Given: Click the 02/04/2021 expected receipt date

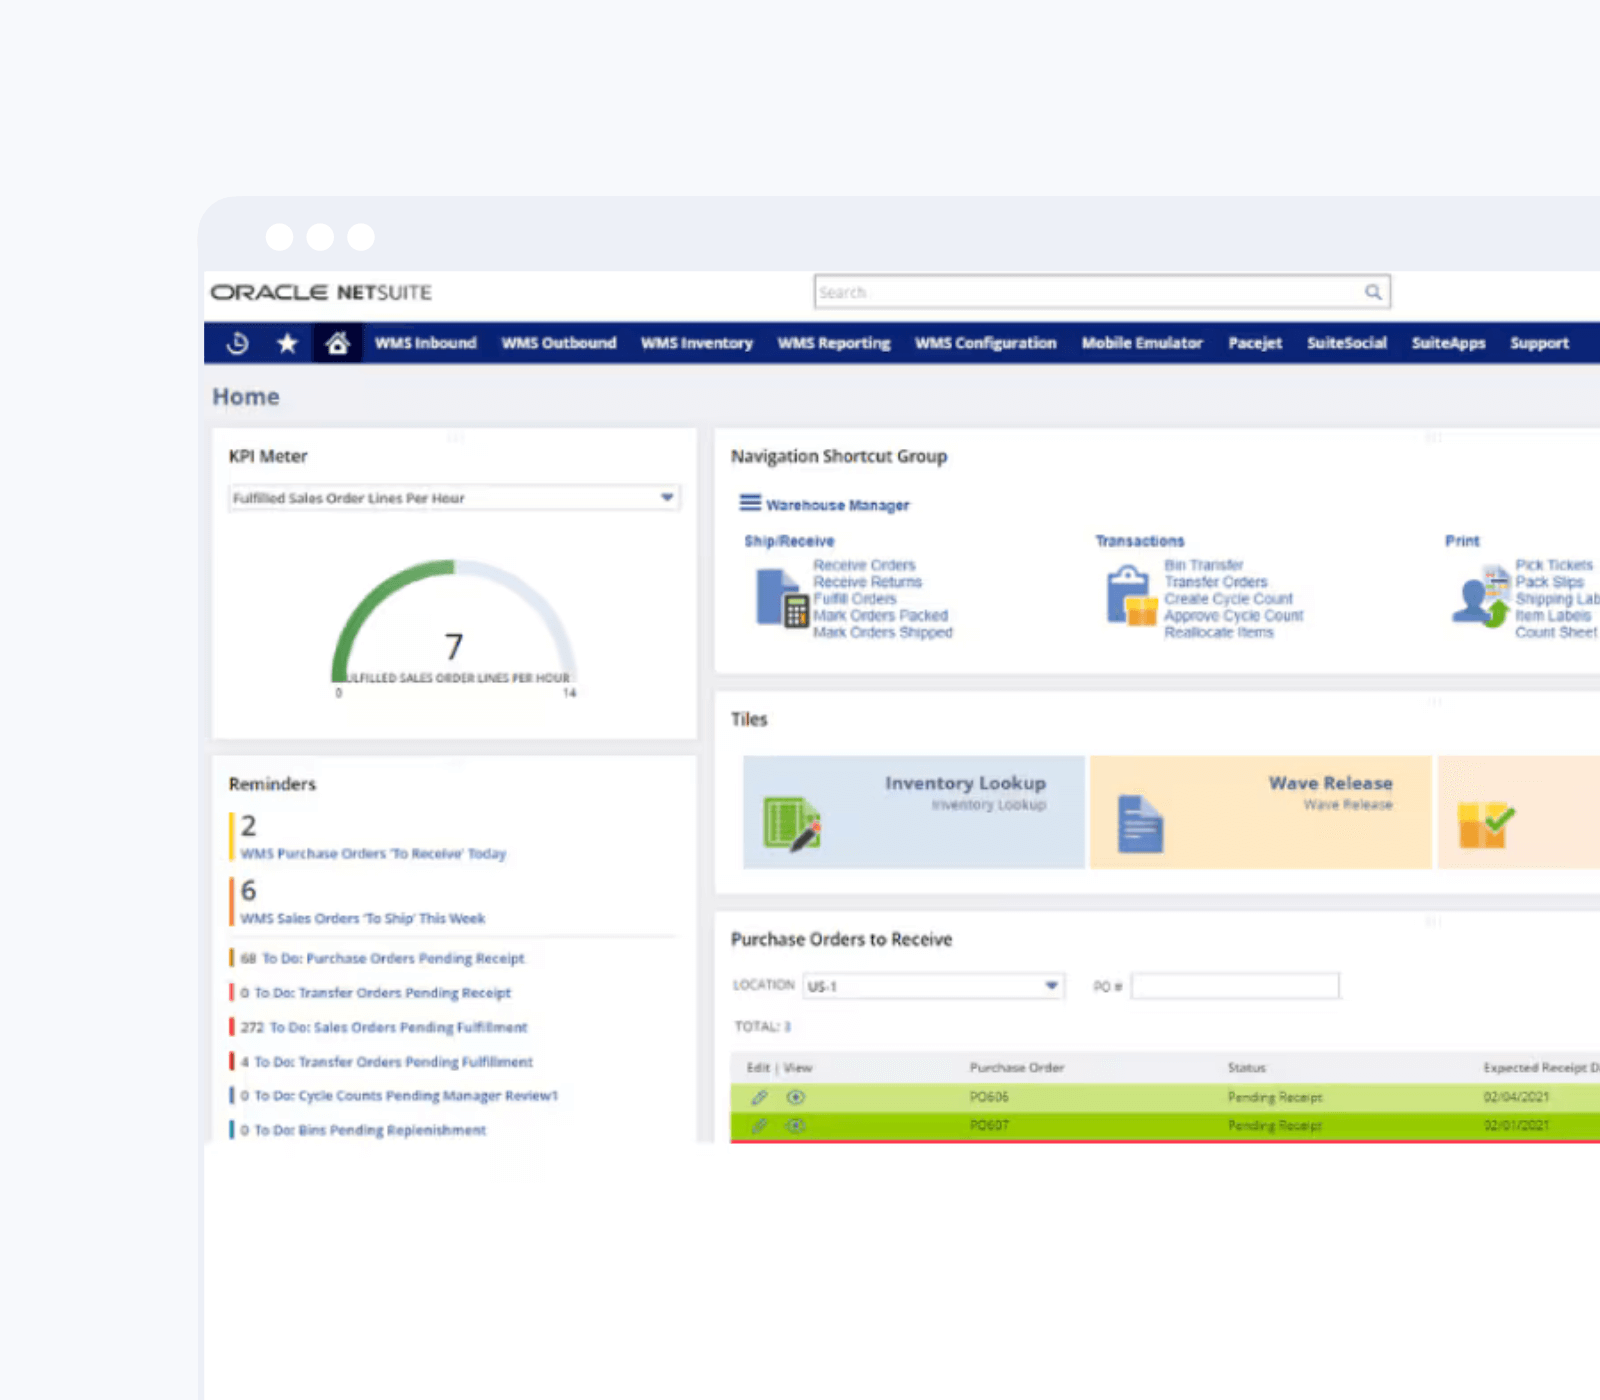Looking at the screenshot, I should [x=1516, y=1097].
